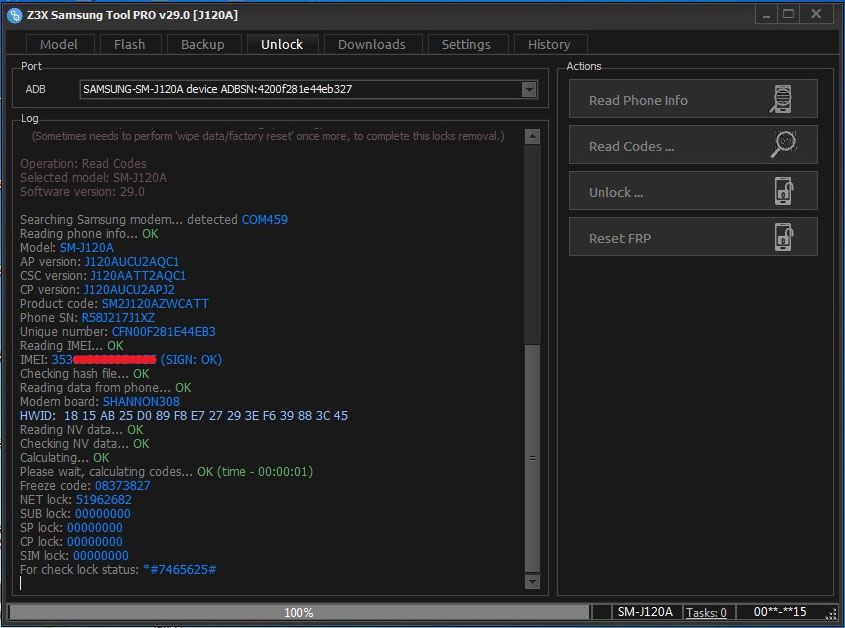Maximize the Z3X Samsung Tool window
845x628 pixels.
point(789,15)
